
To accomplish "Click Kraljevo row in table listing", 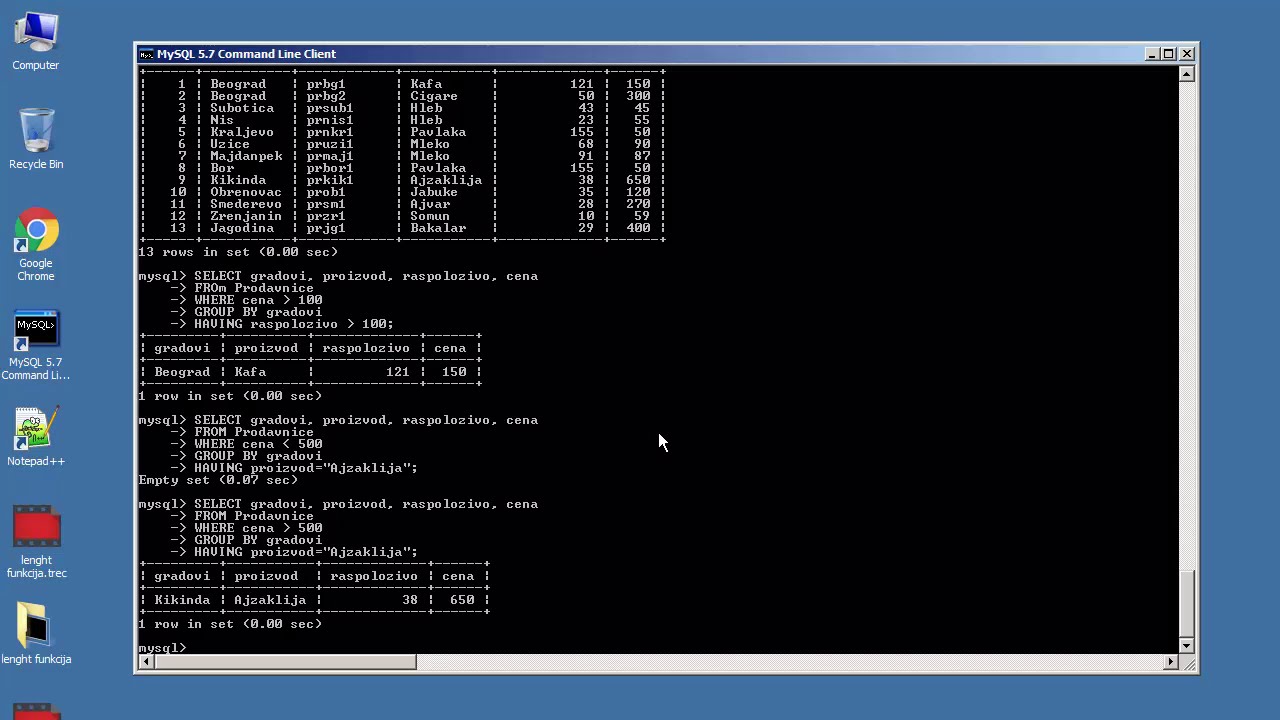I will (x=402, y=132).
